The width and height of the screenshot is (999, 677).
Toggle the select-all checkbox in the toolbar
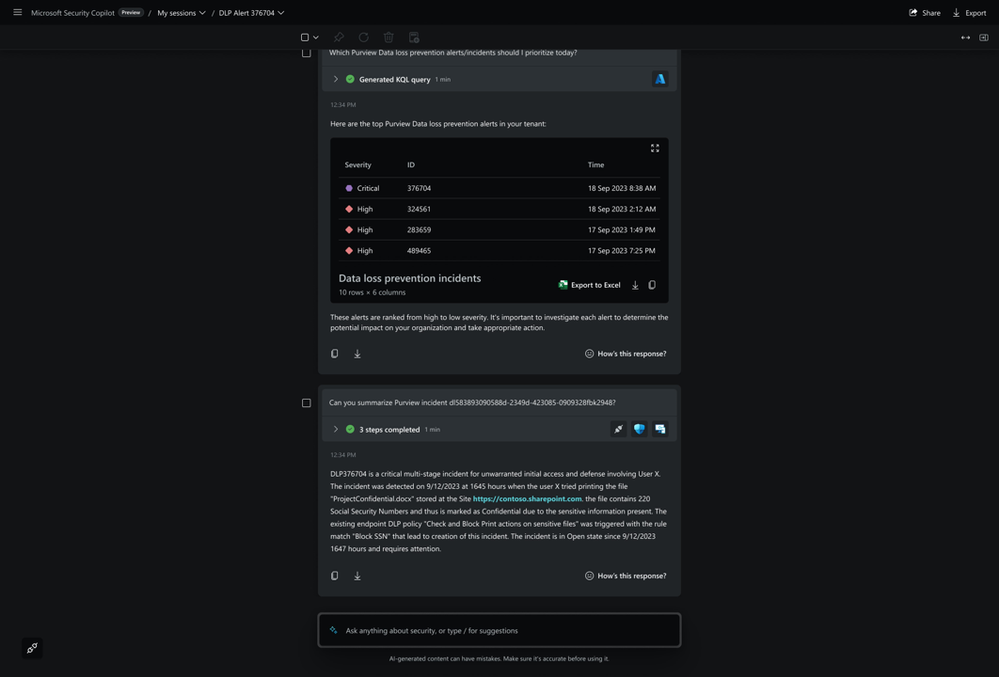click(x=305, y=38)
